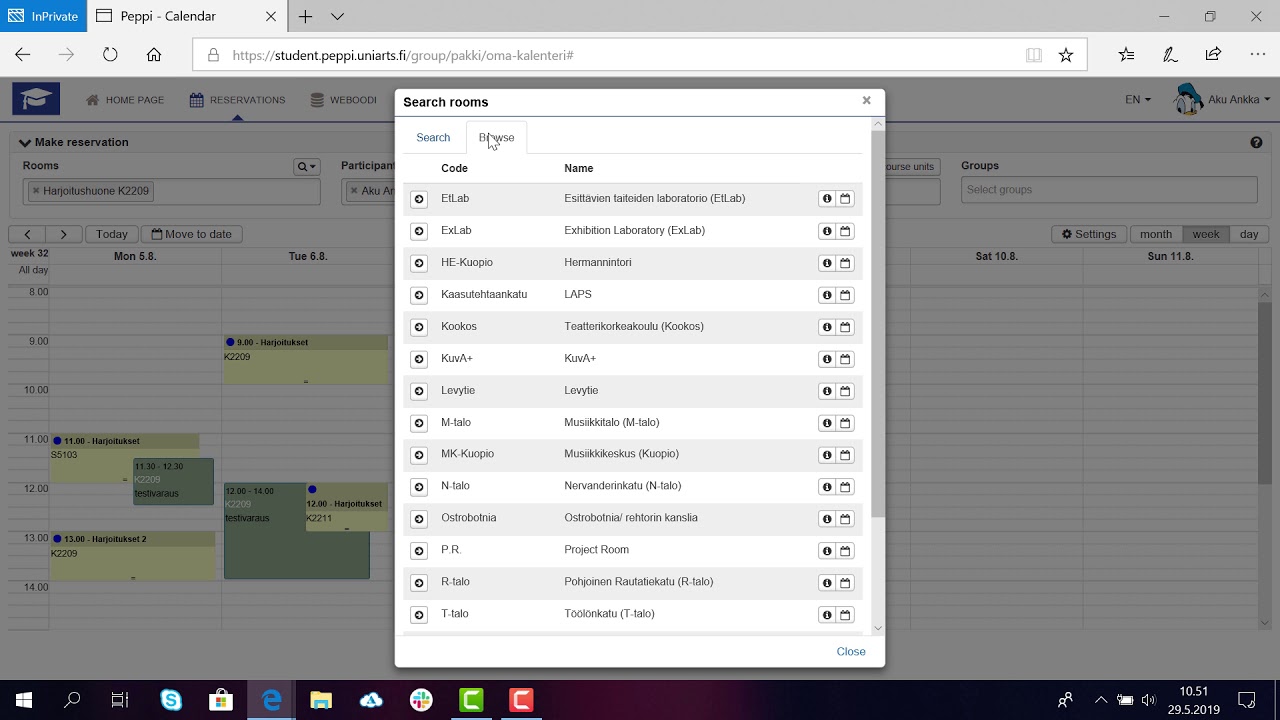Open File Explorer from the taskbar
The width and height of the screenshot is (1280, 720).
coord(321,700)
